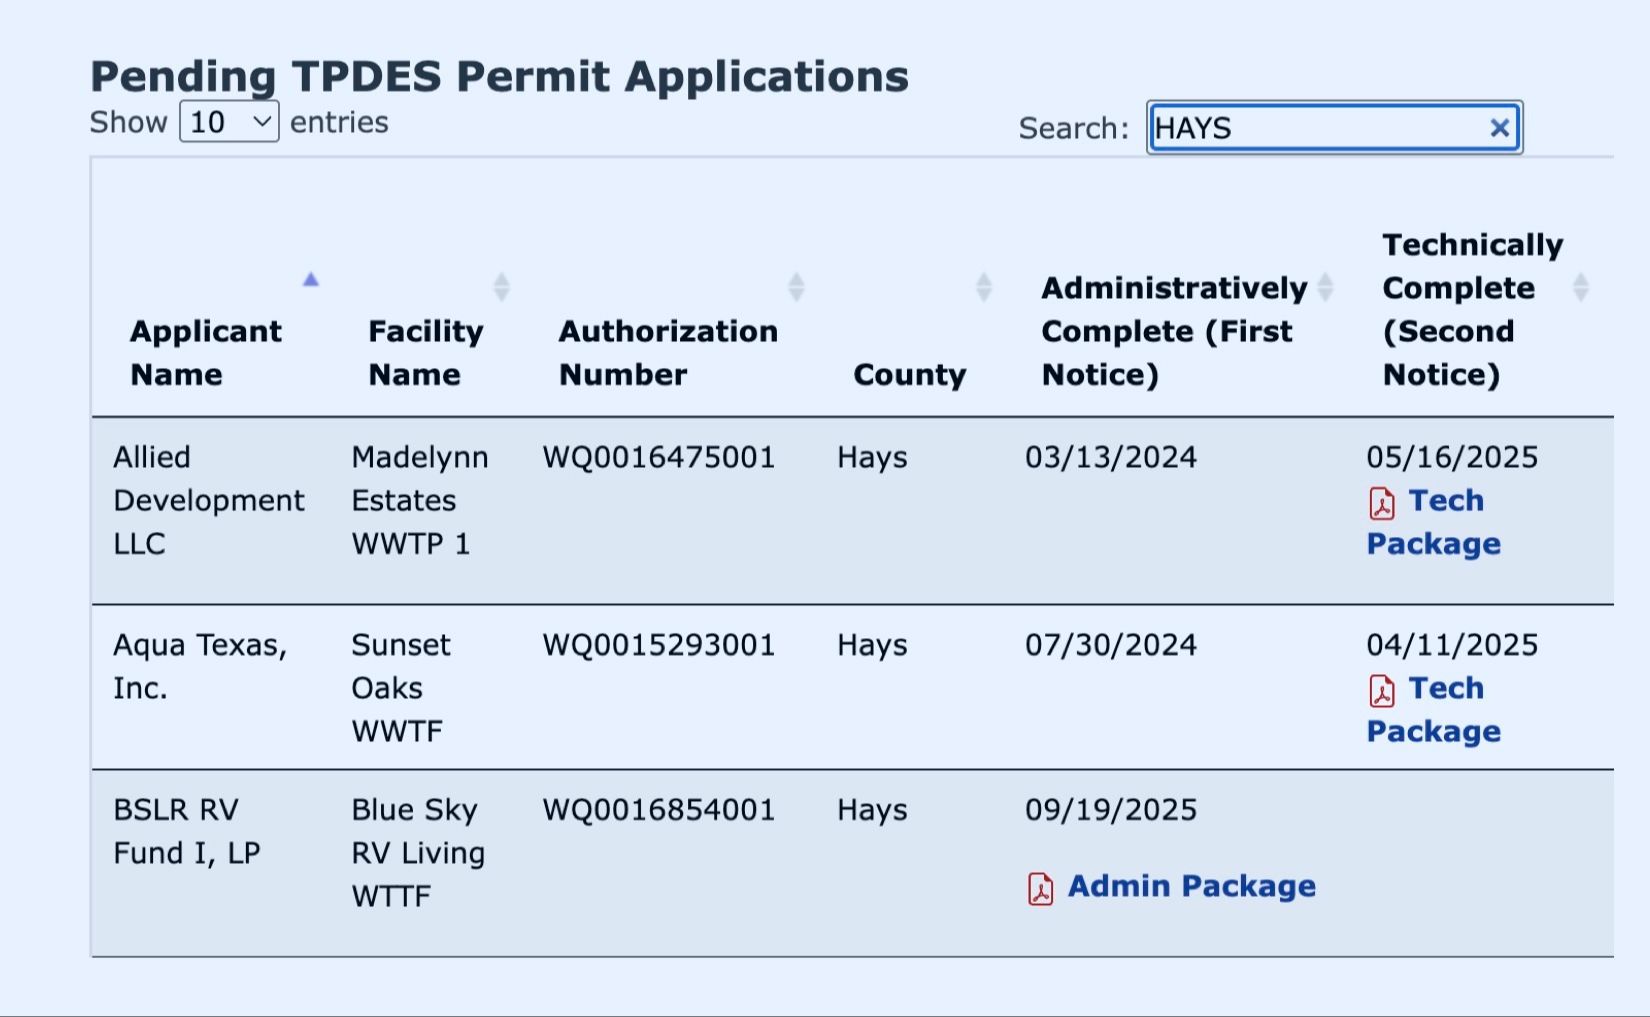This screenshot has width=1650, height=1017.
Task: Click PDF icon beside Admin Package
Action: click(1040, 888)
